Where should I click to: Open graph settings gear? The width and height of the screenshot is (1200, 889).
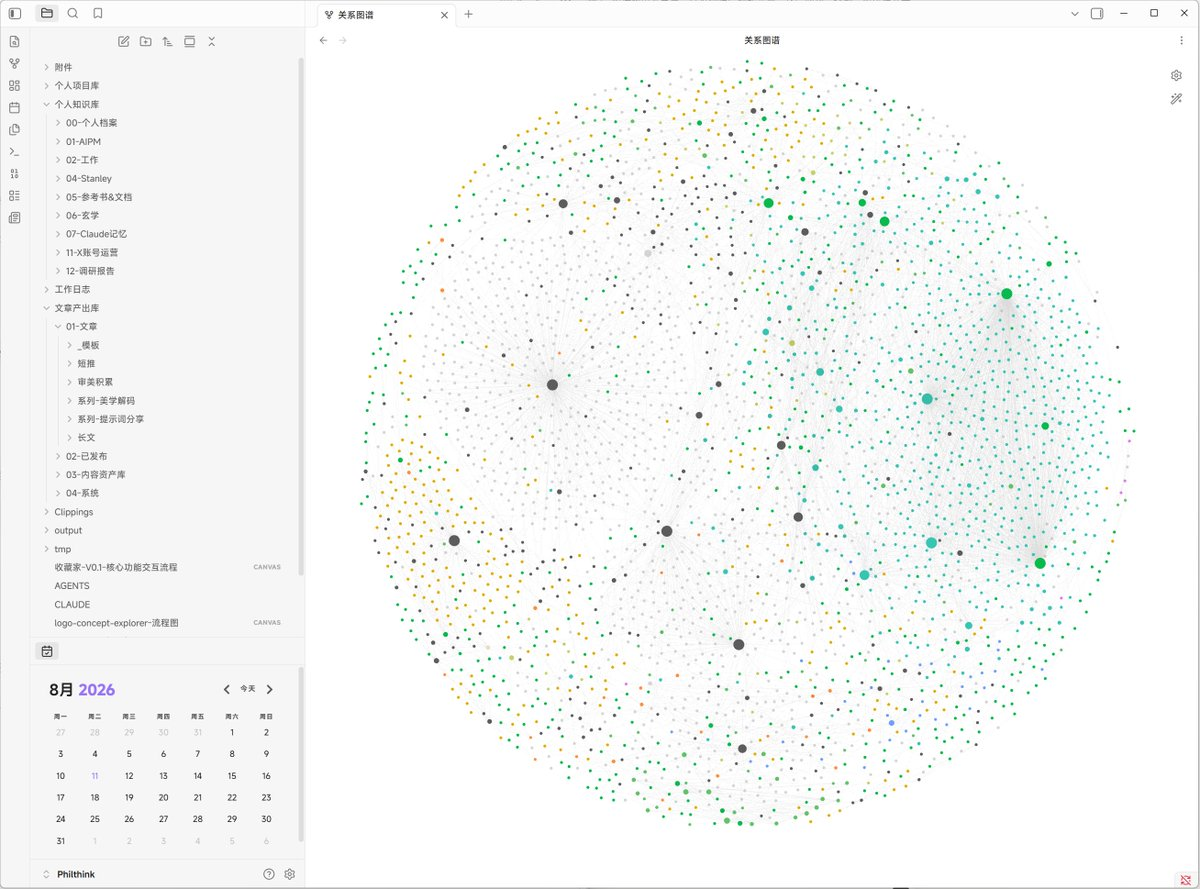click(x=1177, y=76)
